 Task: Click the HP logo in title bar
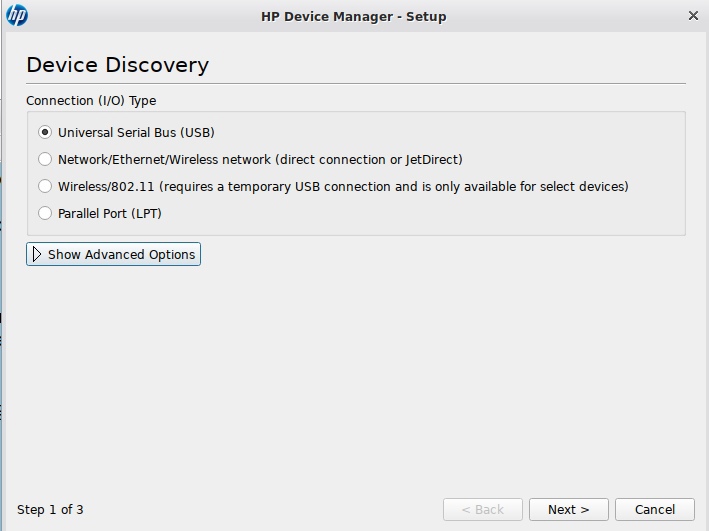17,16
